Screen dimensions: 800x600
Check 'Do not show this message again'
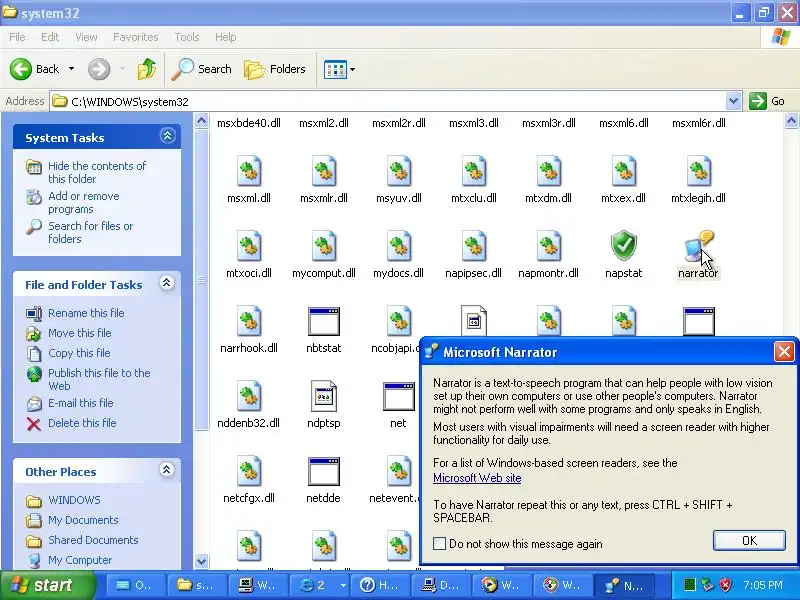pyautogui.click(x=439, y=544)
